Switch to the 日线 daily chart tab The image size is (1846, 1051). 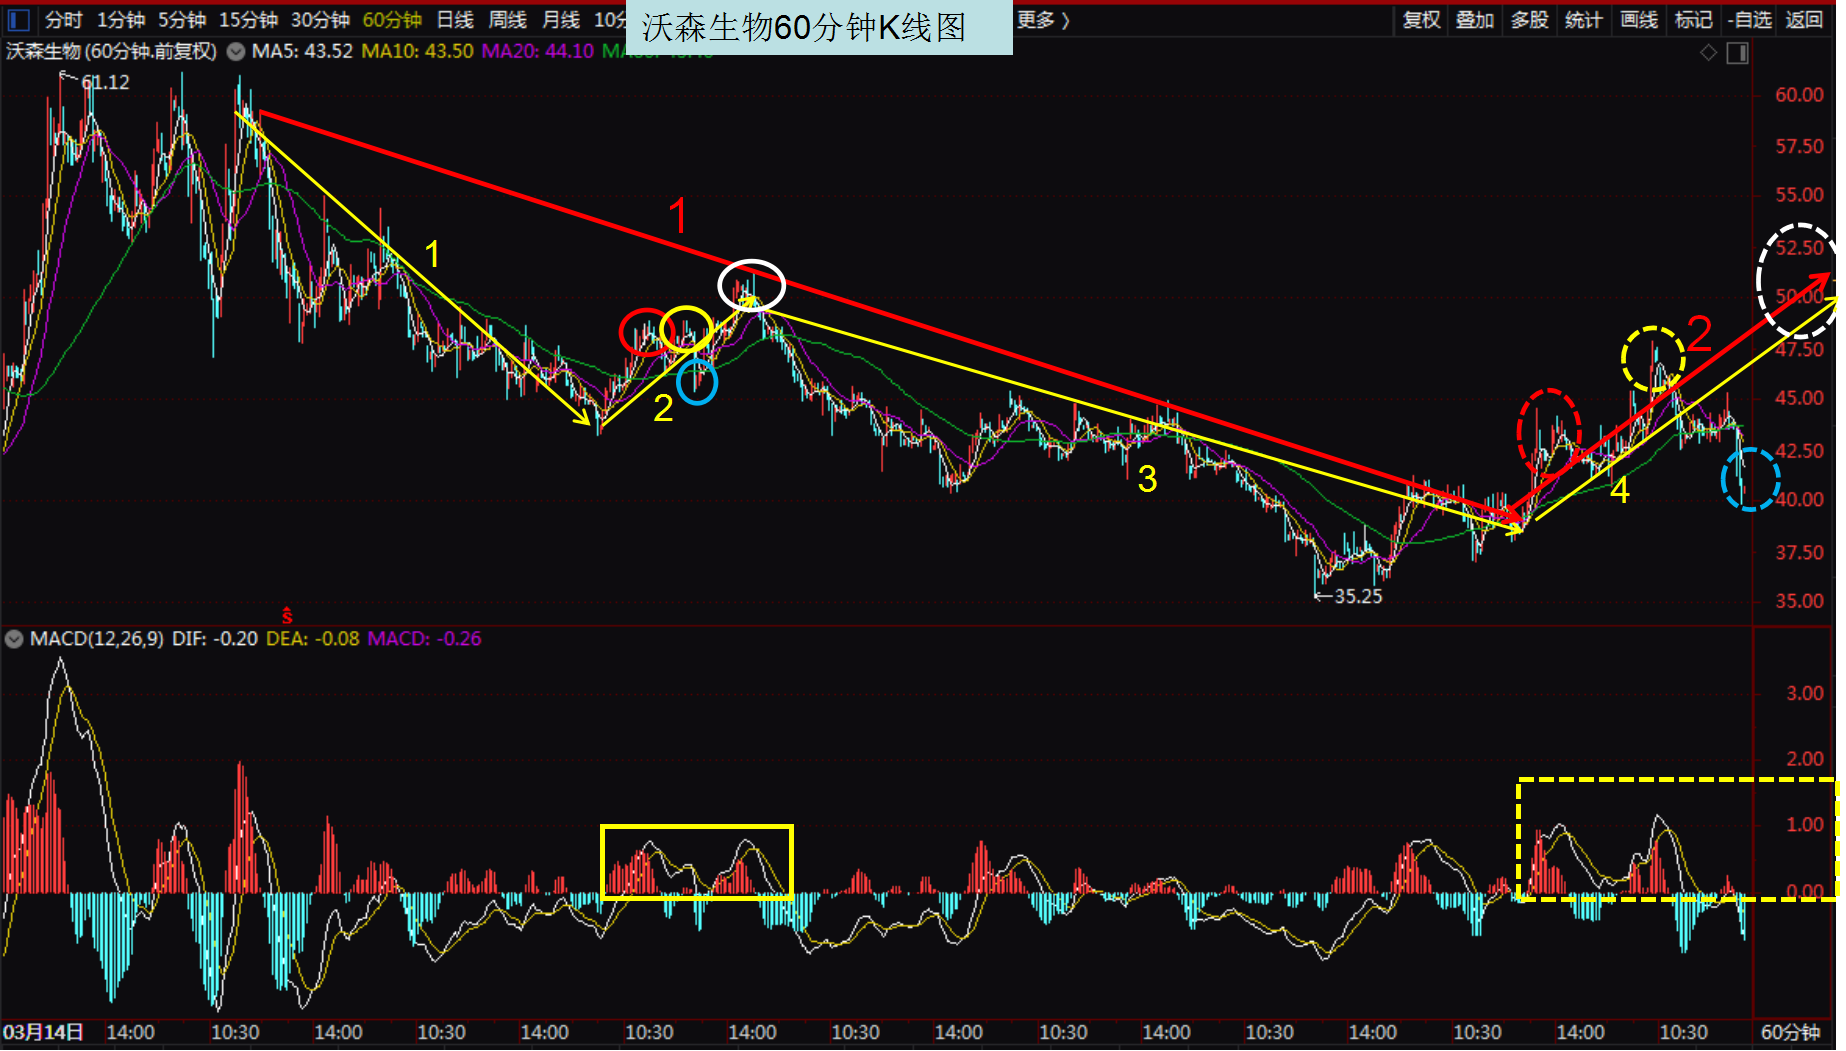point(455,20)
